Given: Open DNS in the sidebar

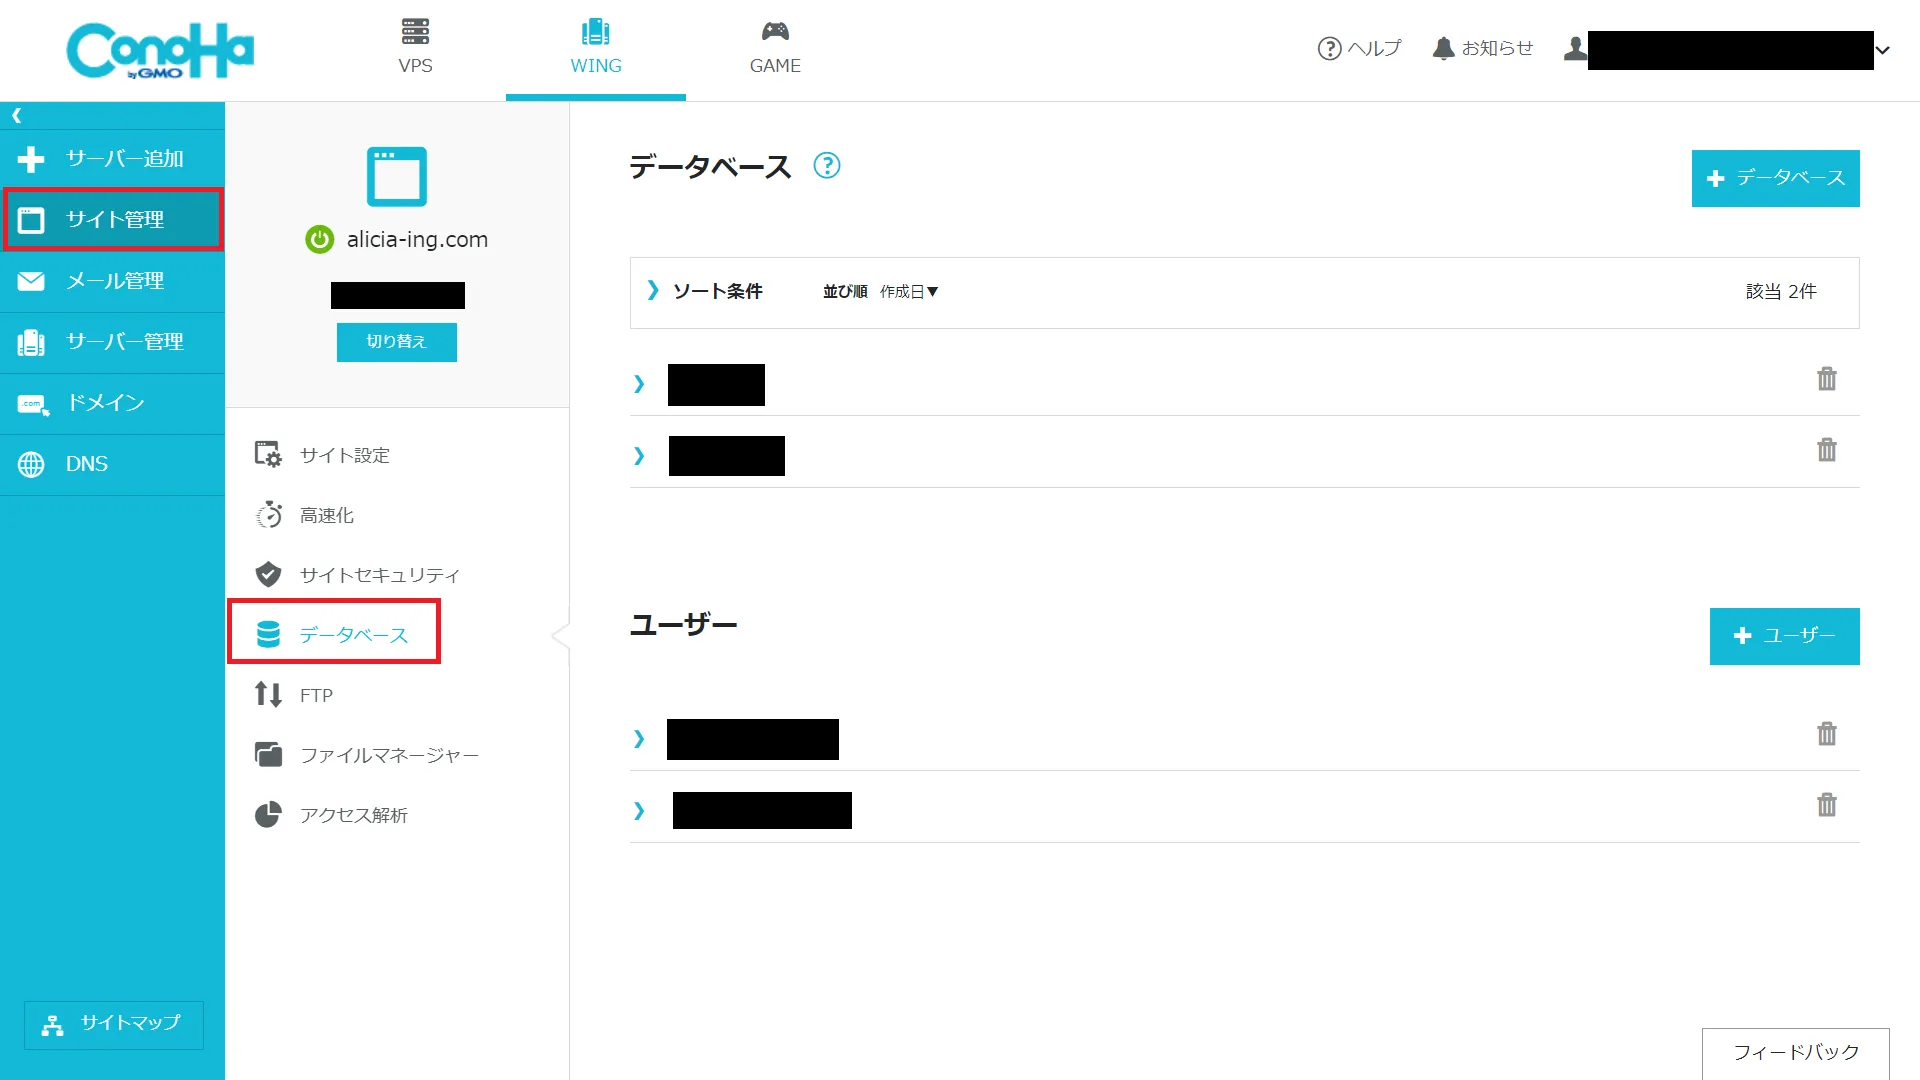Looking at the screenshot, I should pos(112,464).
